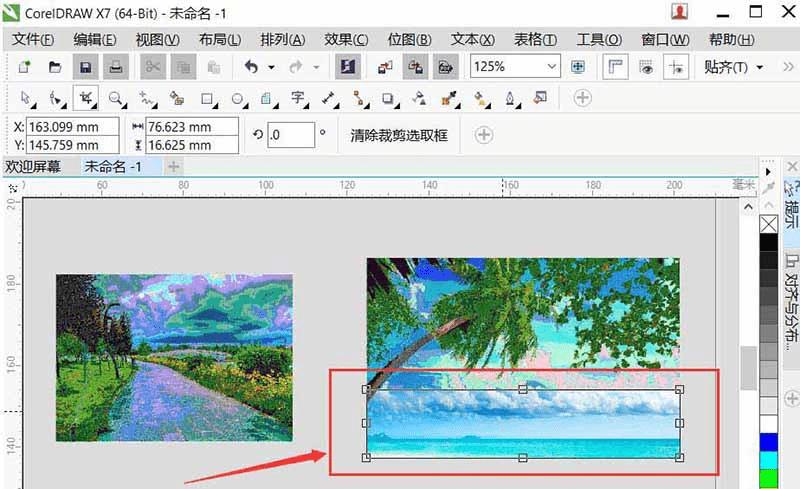800x489 pixels.
Task: Create a new document via toolbar icon
Action: (x=24, y=67)
